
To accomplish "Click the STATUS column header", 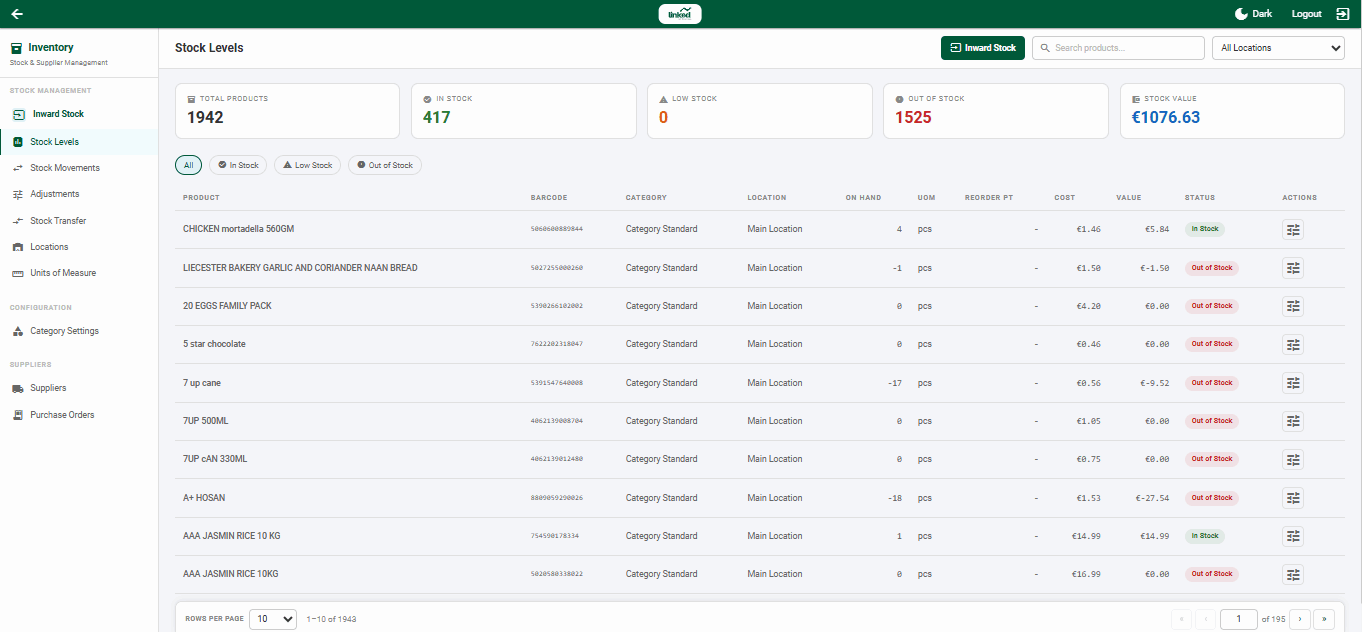I will click(1200, 198).
